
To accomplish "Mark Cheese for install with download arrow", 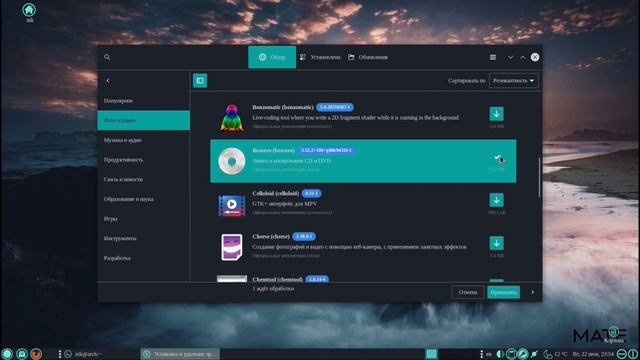I will click(x=496, y=243).
